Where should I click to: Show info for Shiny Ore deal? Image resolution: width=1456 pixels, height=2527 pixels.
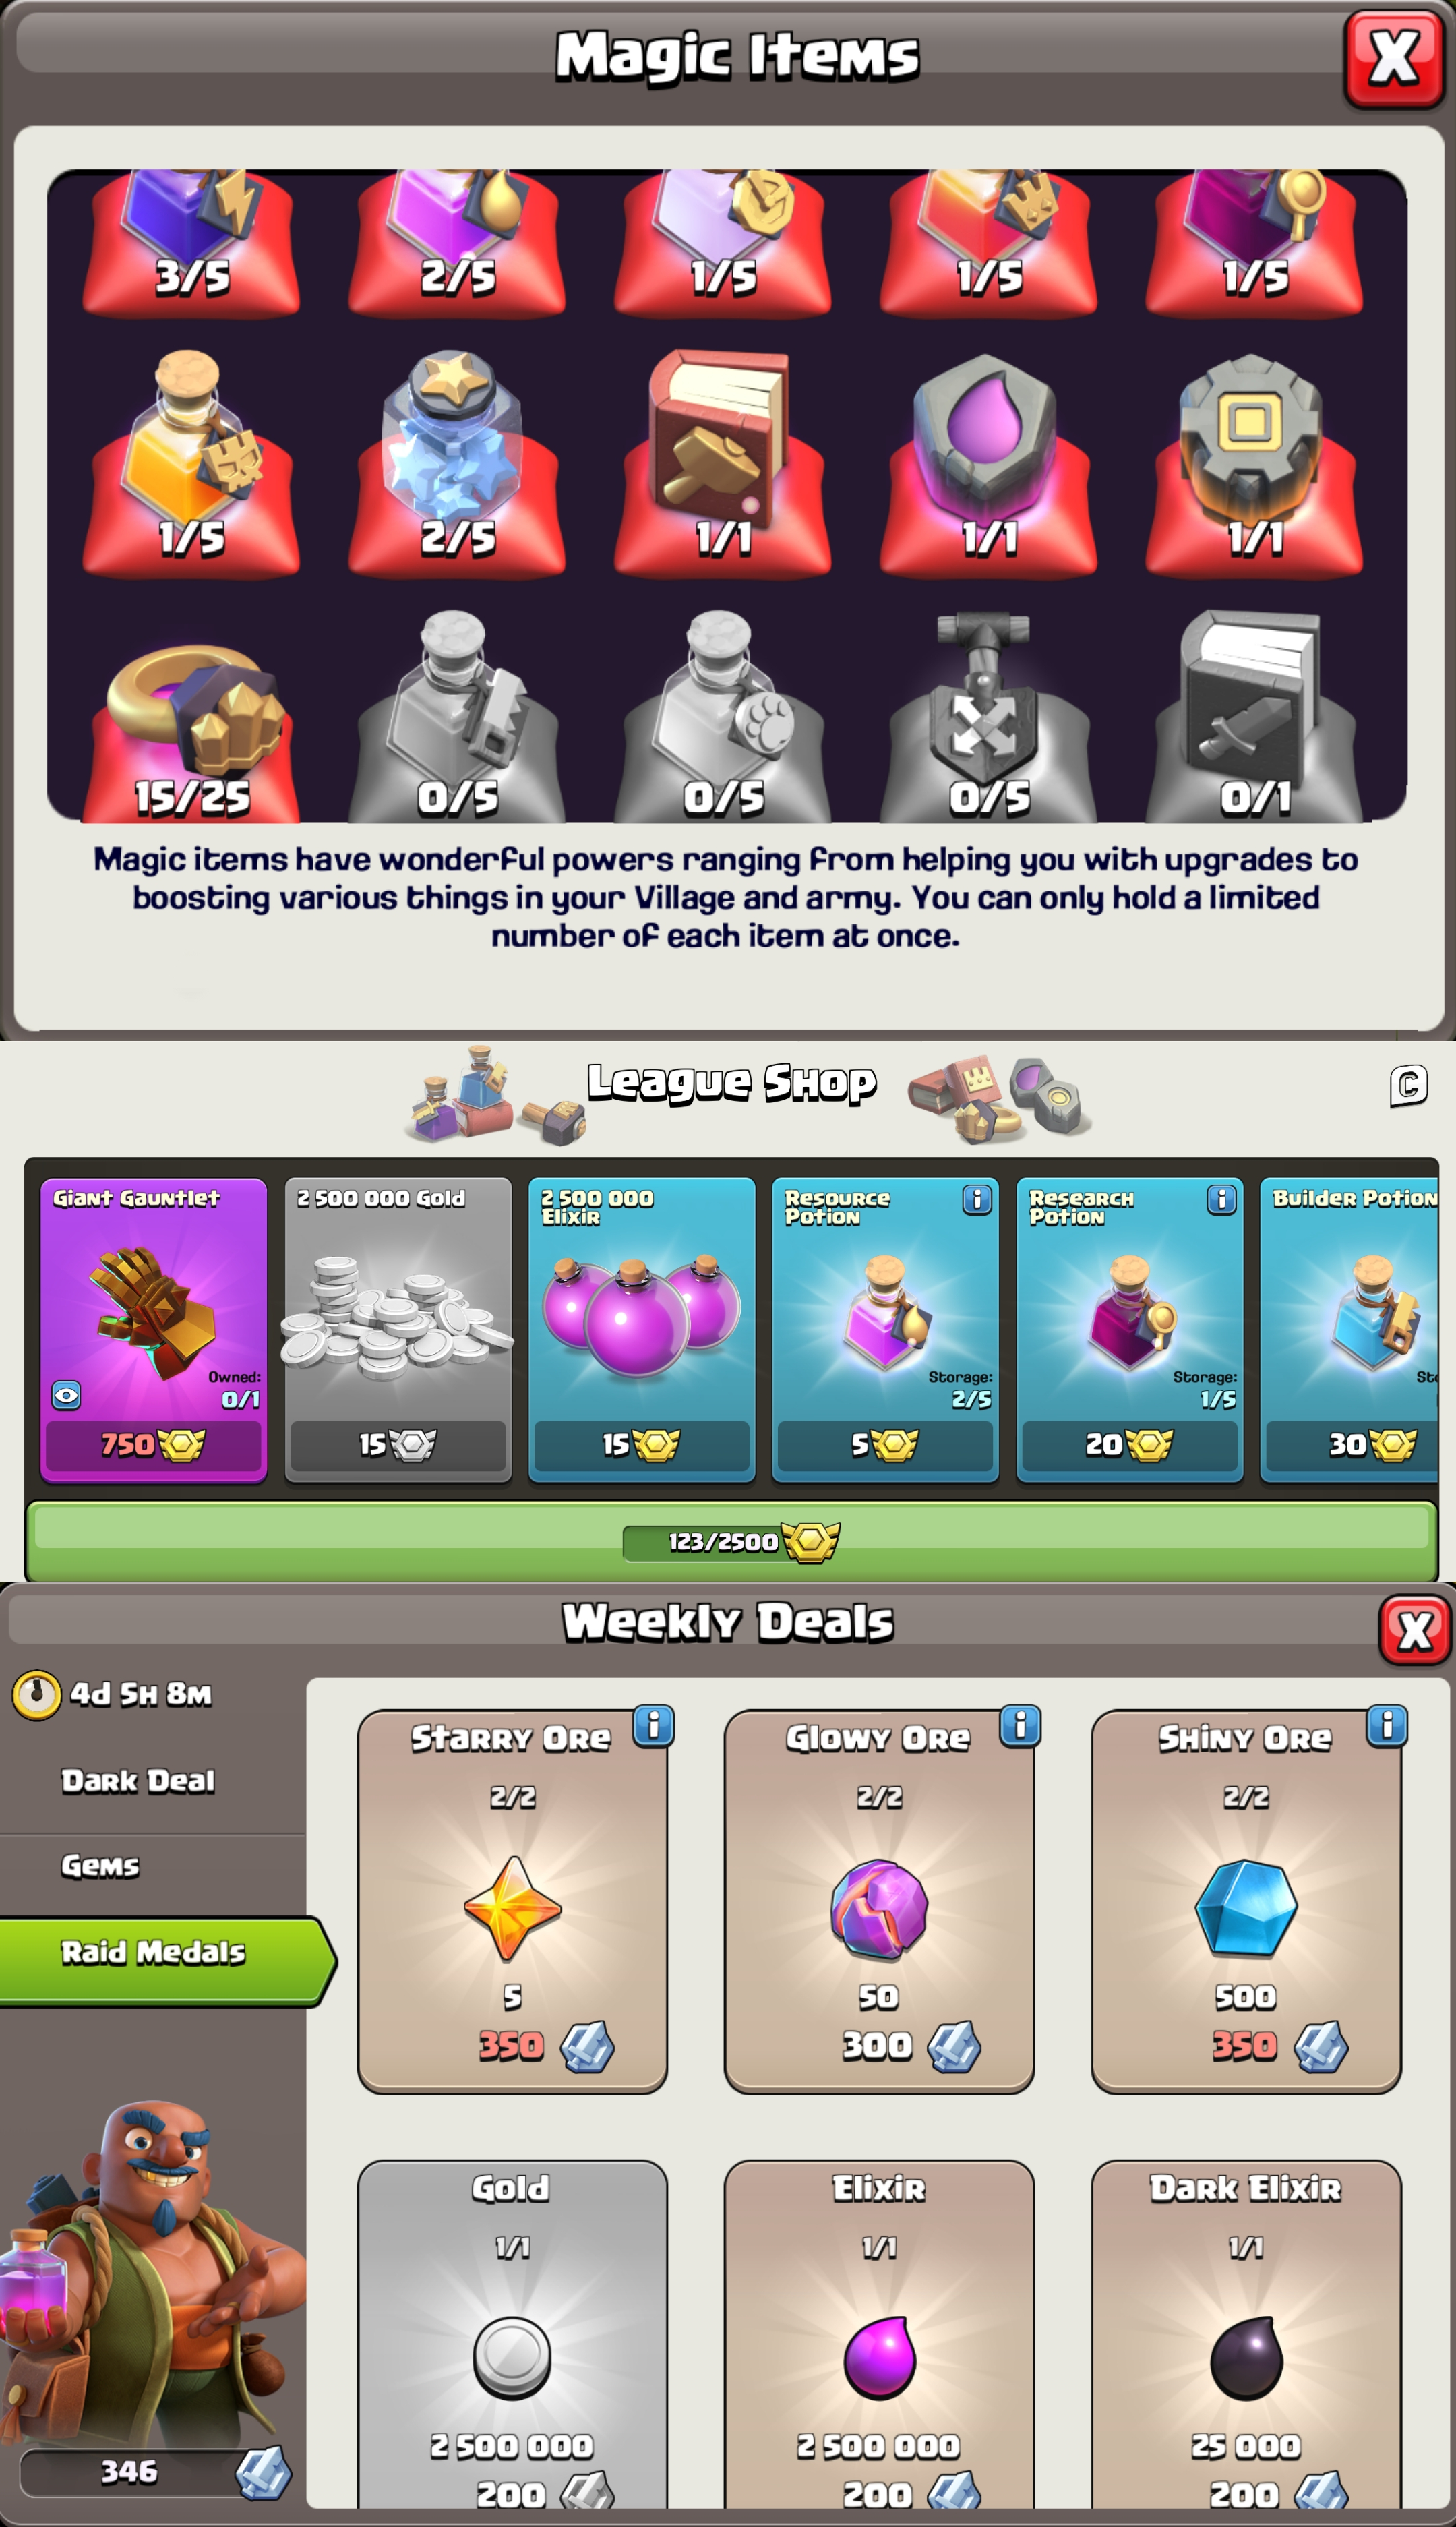(1387, 1726)
